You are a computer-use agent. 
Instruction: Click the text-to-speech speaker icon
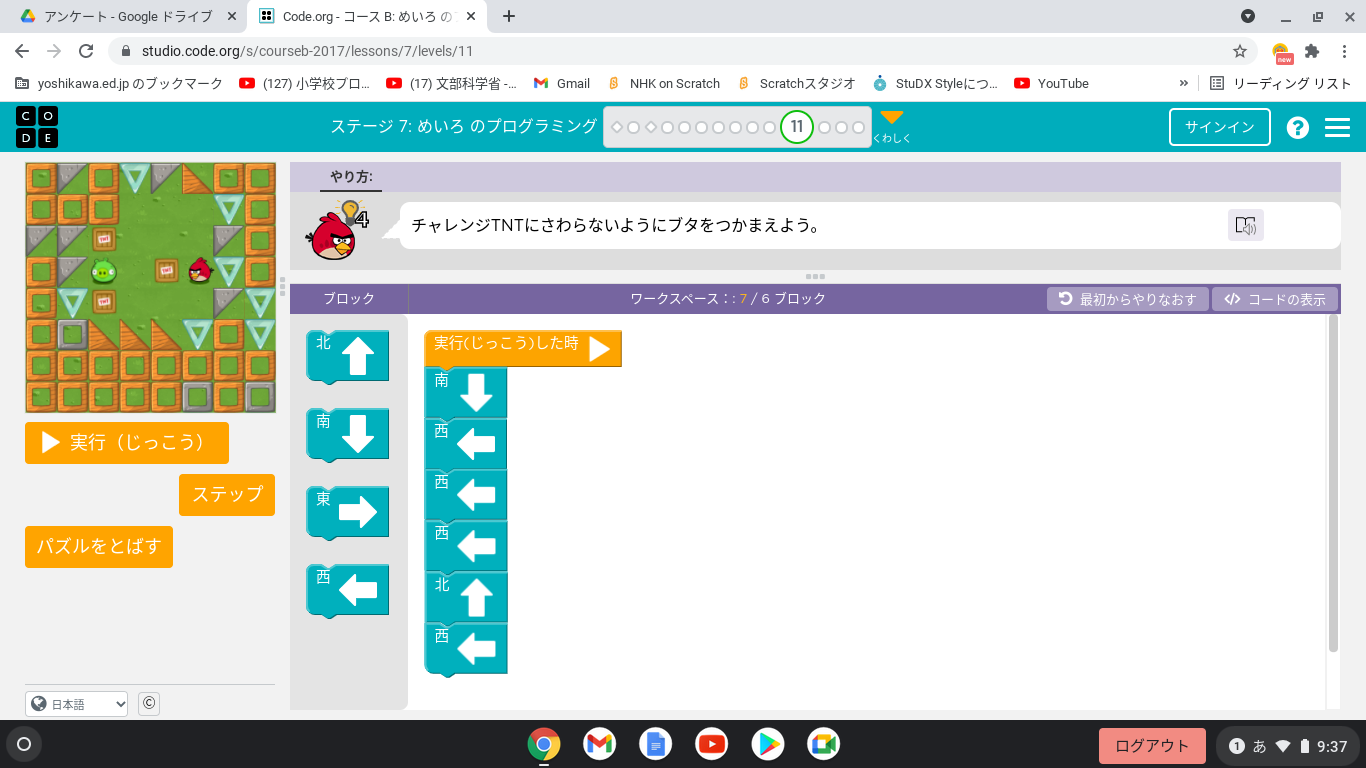pos(1246,225)
